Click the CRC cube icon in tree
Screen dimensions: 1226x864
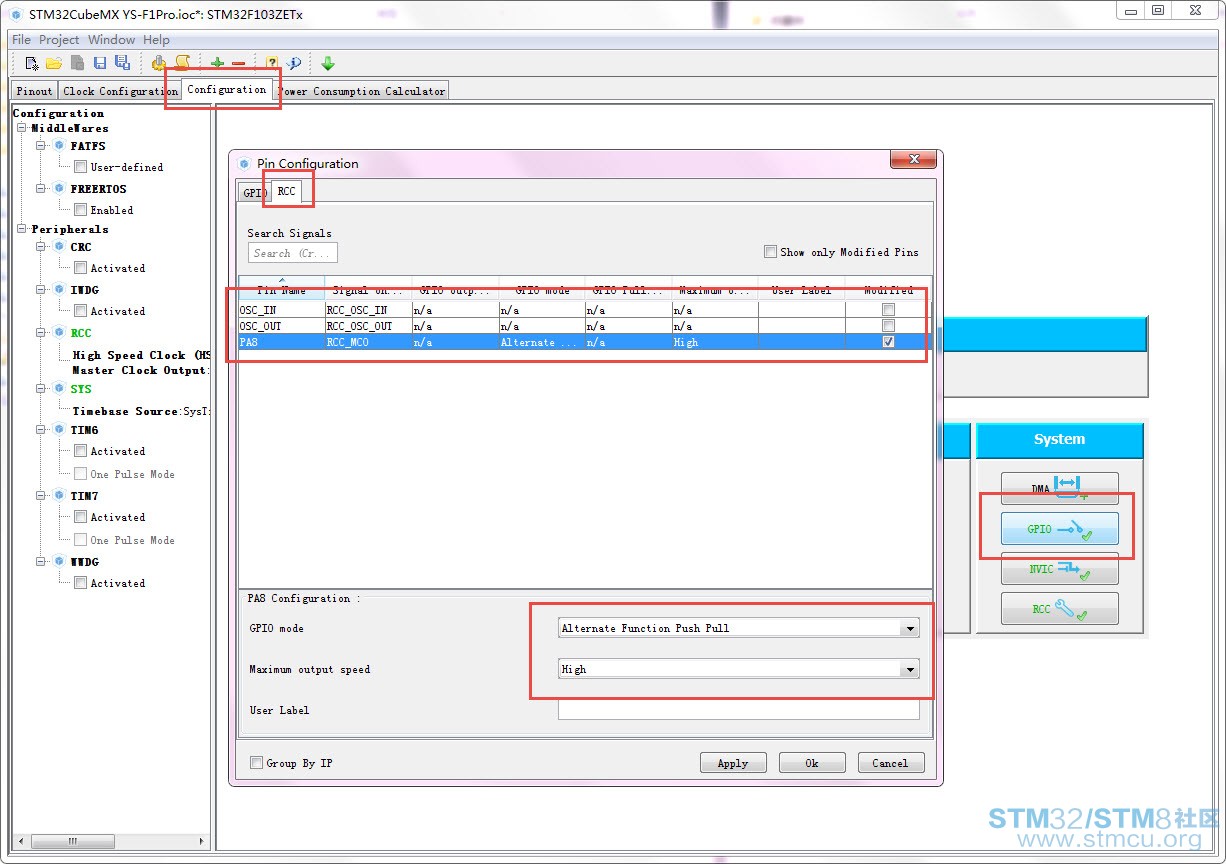tap(59, 247)
